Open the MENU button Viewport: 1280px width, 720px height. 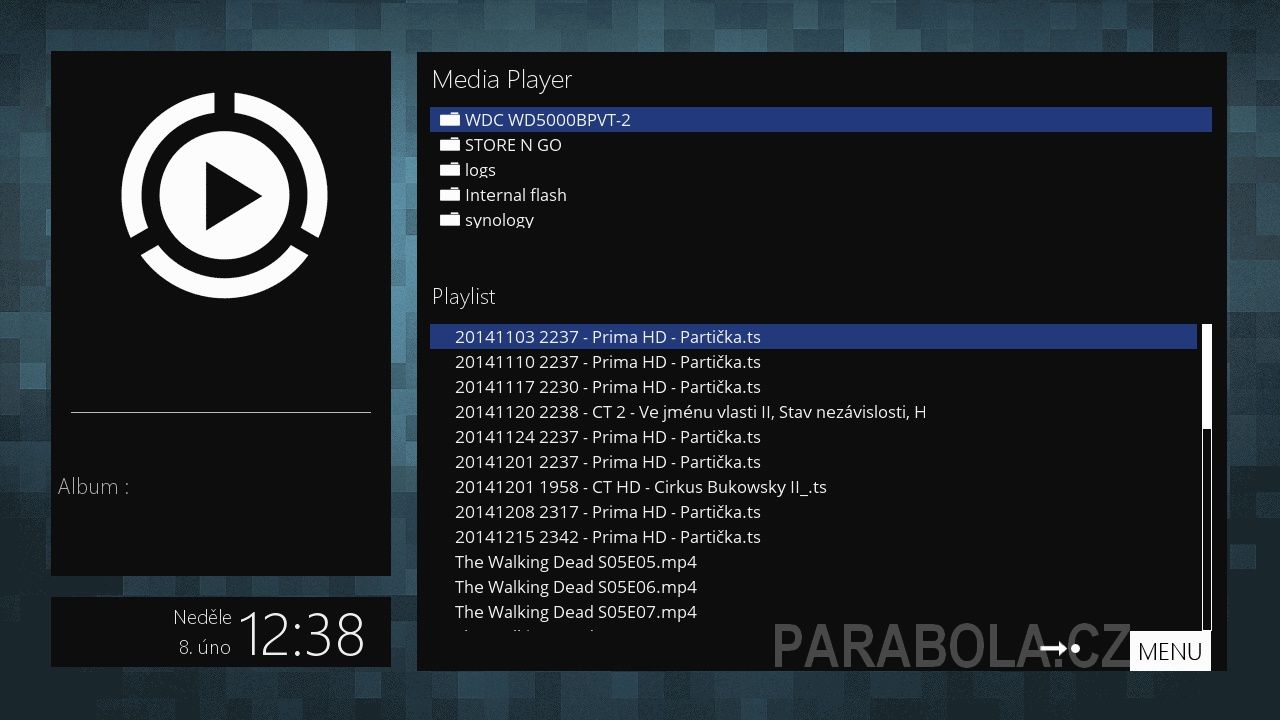click(1170, 651)
